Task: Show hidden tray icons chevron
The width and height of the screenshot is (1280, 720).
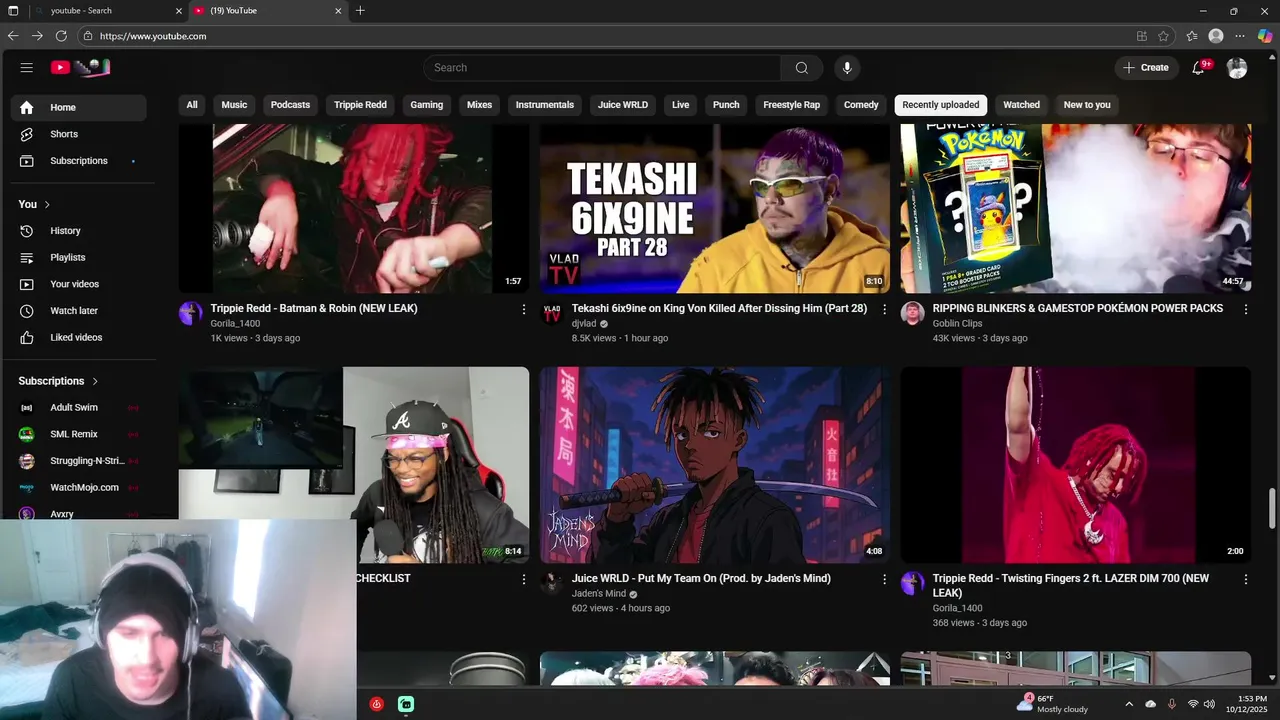Action: (x=1129, y=704)
